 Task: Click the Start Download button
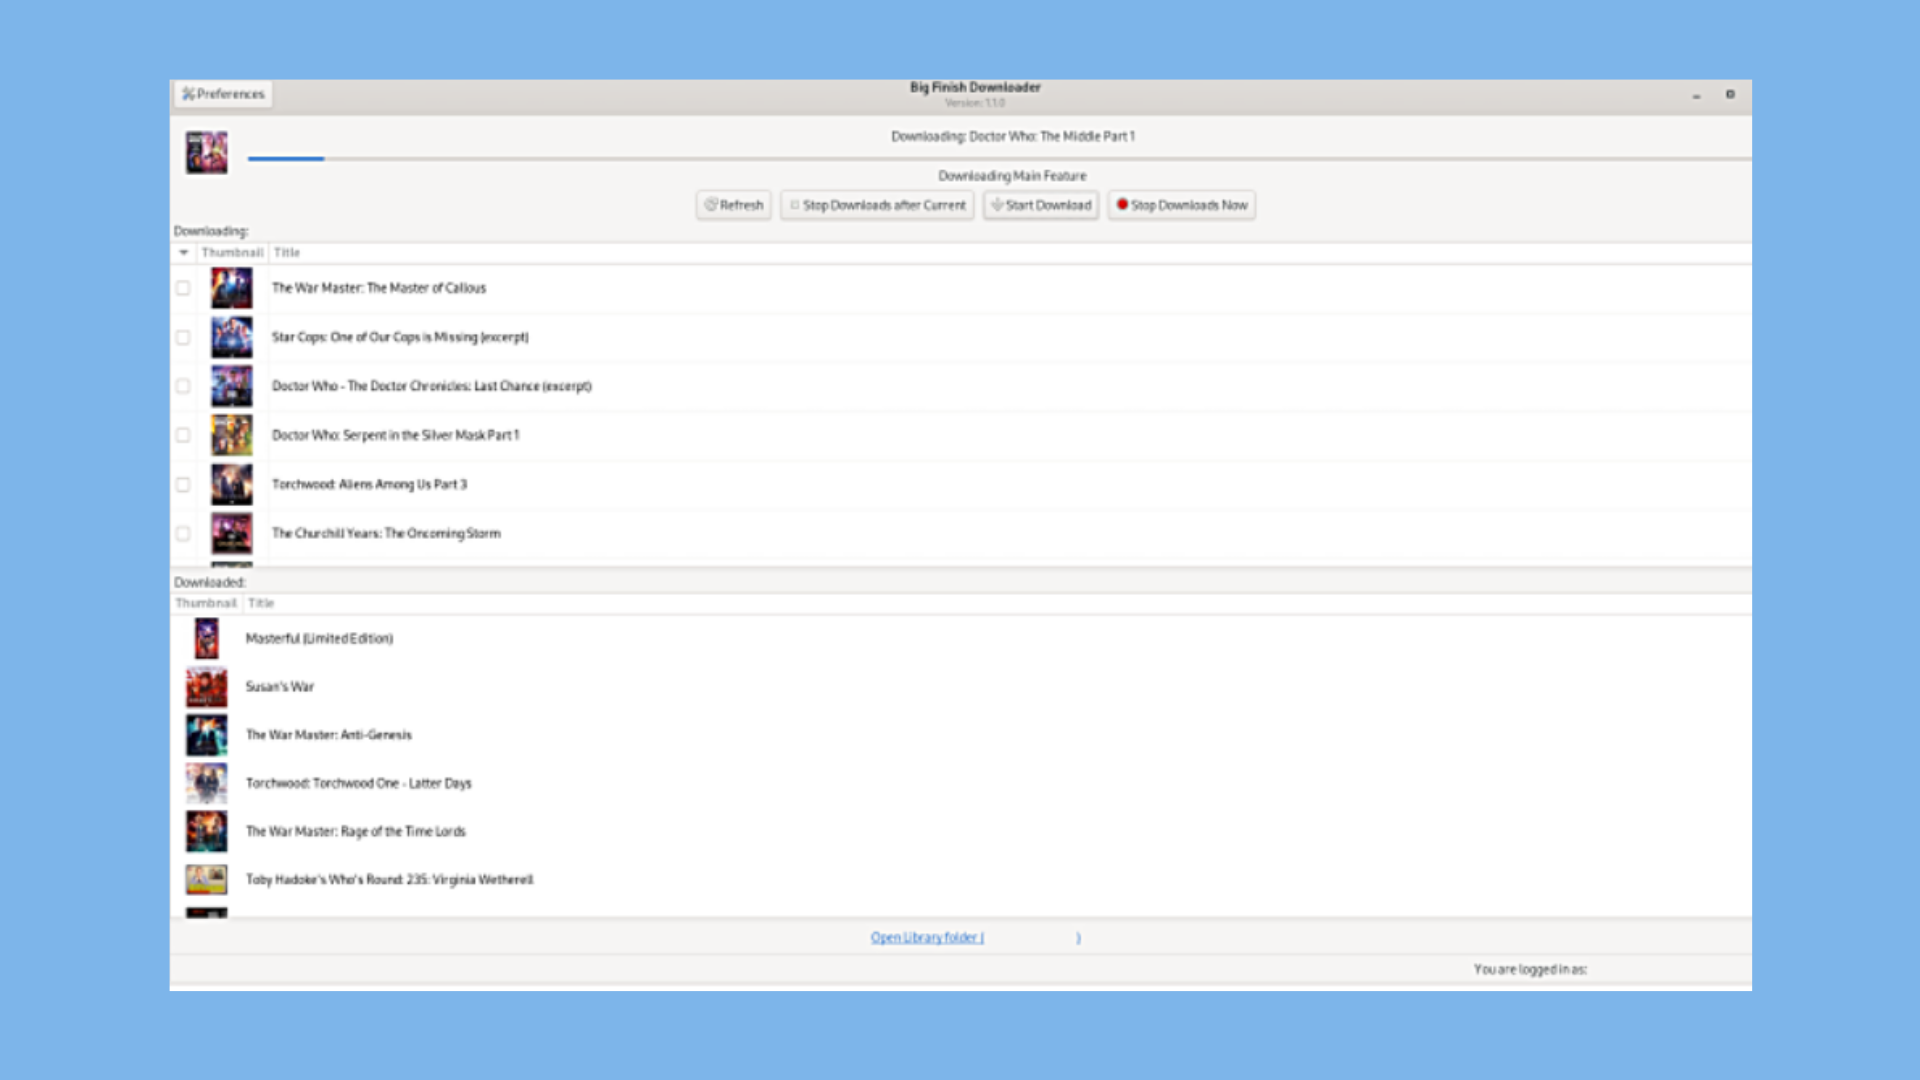(1040, 205)
